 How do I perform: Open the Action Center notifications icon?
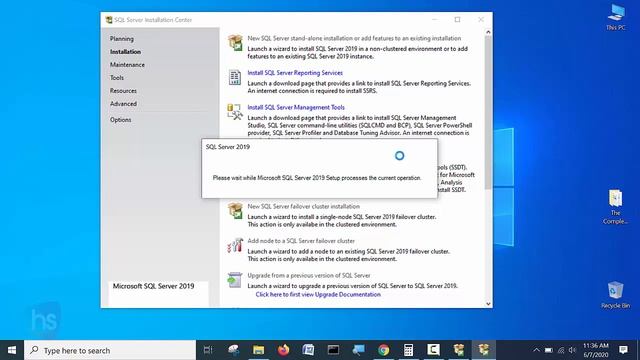click(623, 350)
